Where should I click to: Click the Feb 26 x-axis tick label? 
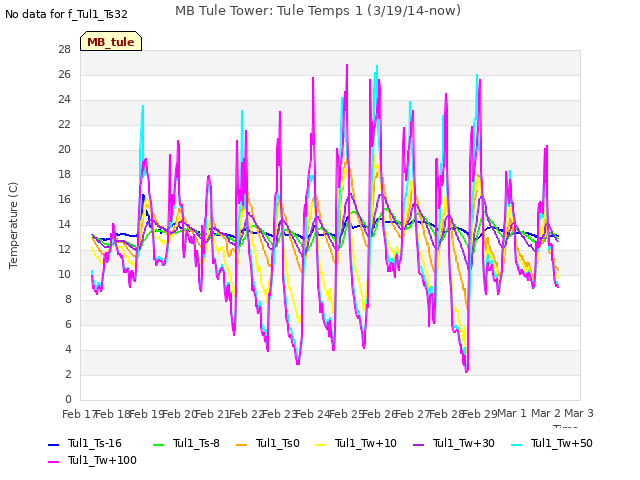click(x=380, y=414)
